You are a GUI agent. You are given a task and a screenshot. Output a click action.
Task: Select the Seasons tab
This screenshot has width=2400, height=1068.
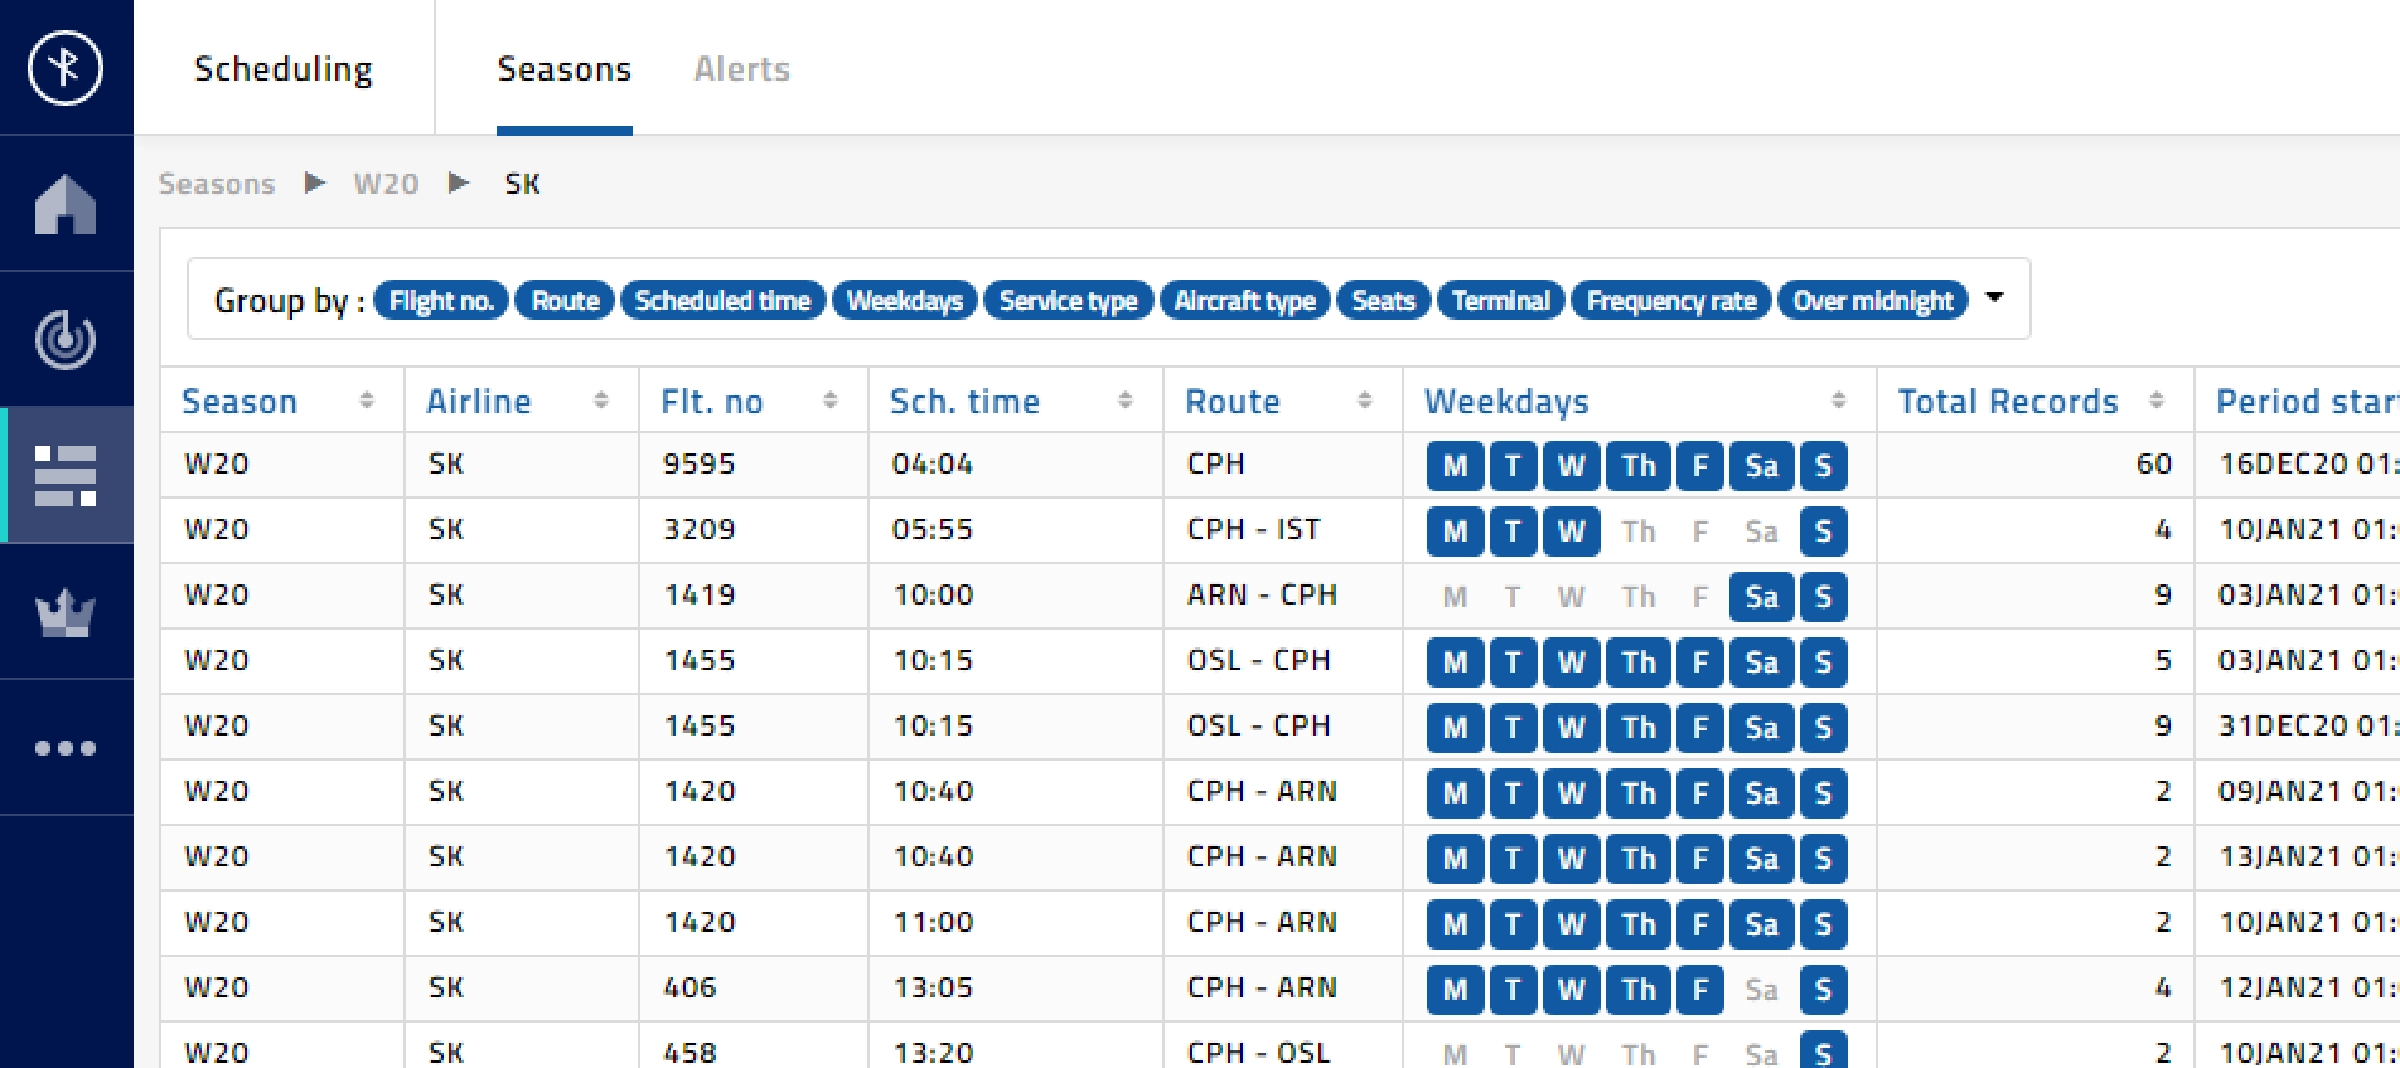[x=564, y=69]
